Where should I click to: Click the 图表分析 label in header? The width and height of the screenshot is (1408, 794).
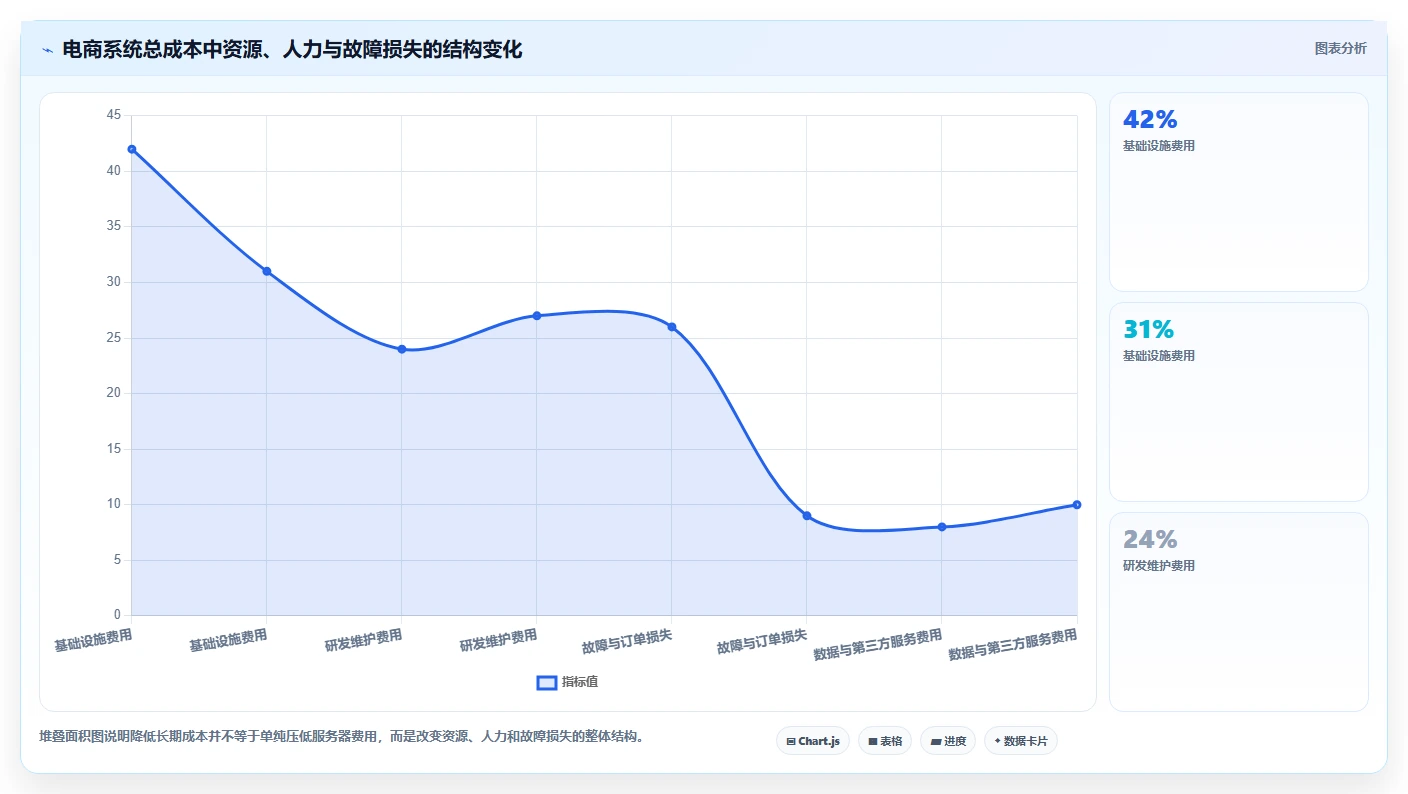coord(1340,49)
